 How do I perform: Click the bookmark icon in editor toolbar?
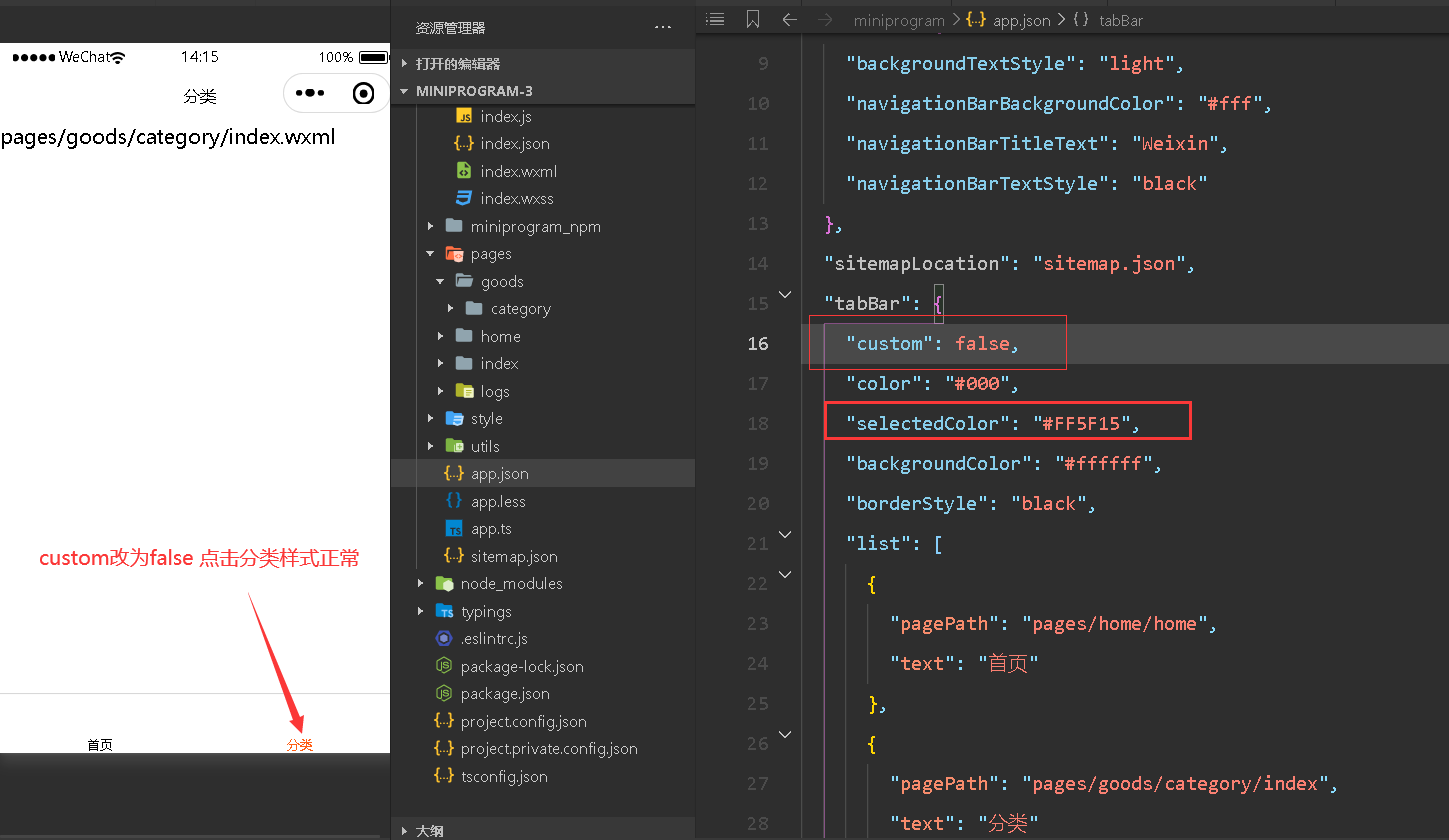tap(753, 19)
